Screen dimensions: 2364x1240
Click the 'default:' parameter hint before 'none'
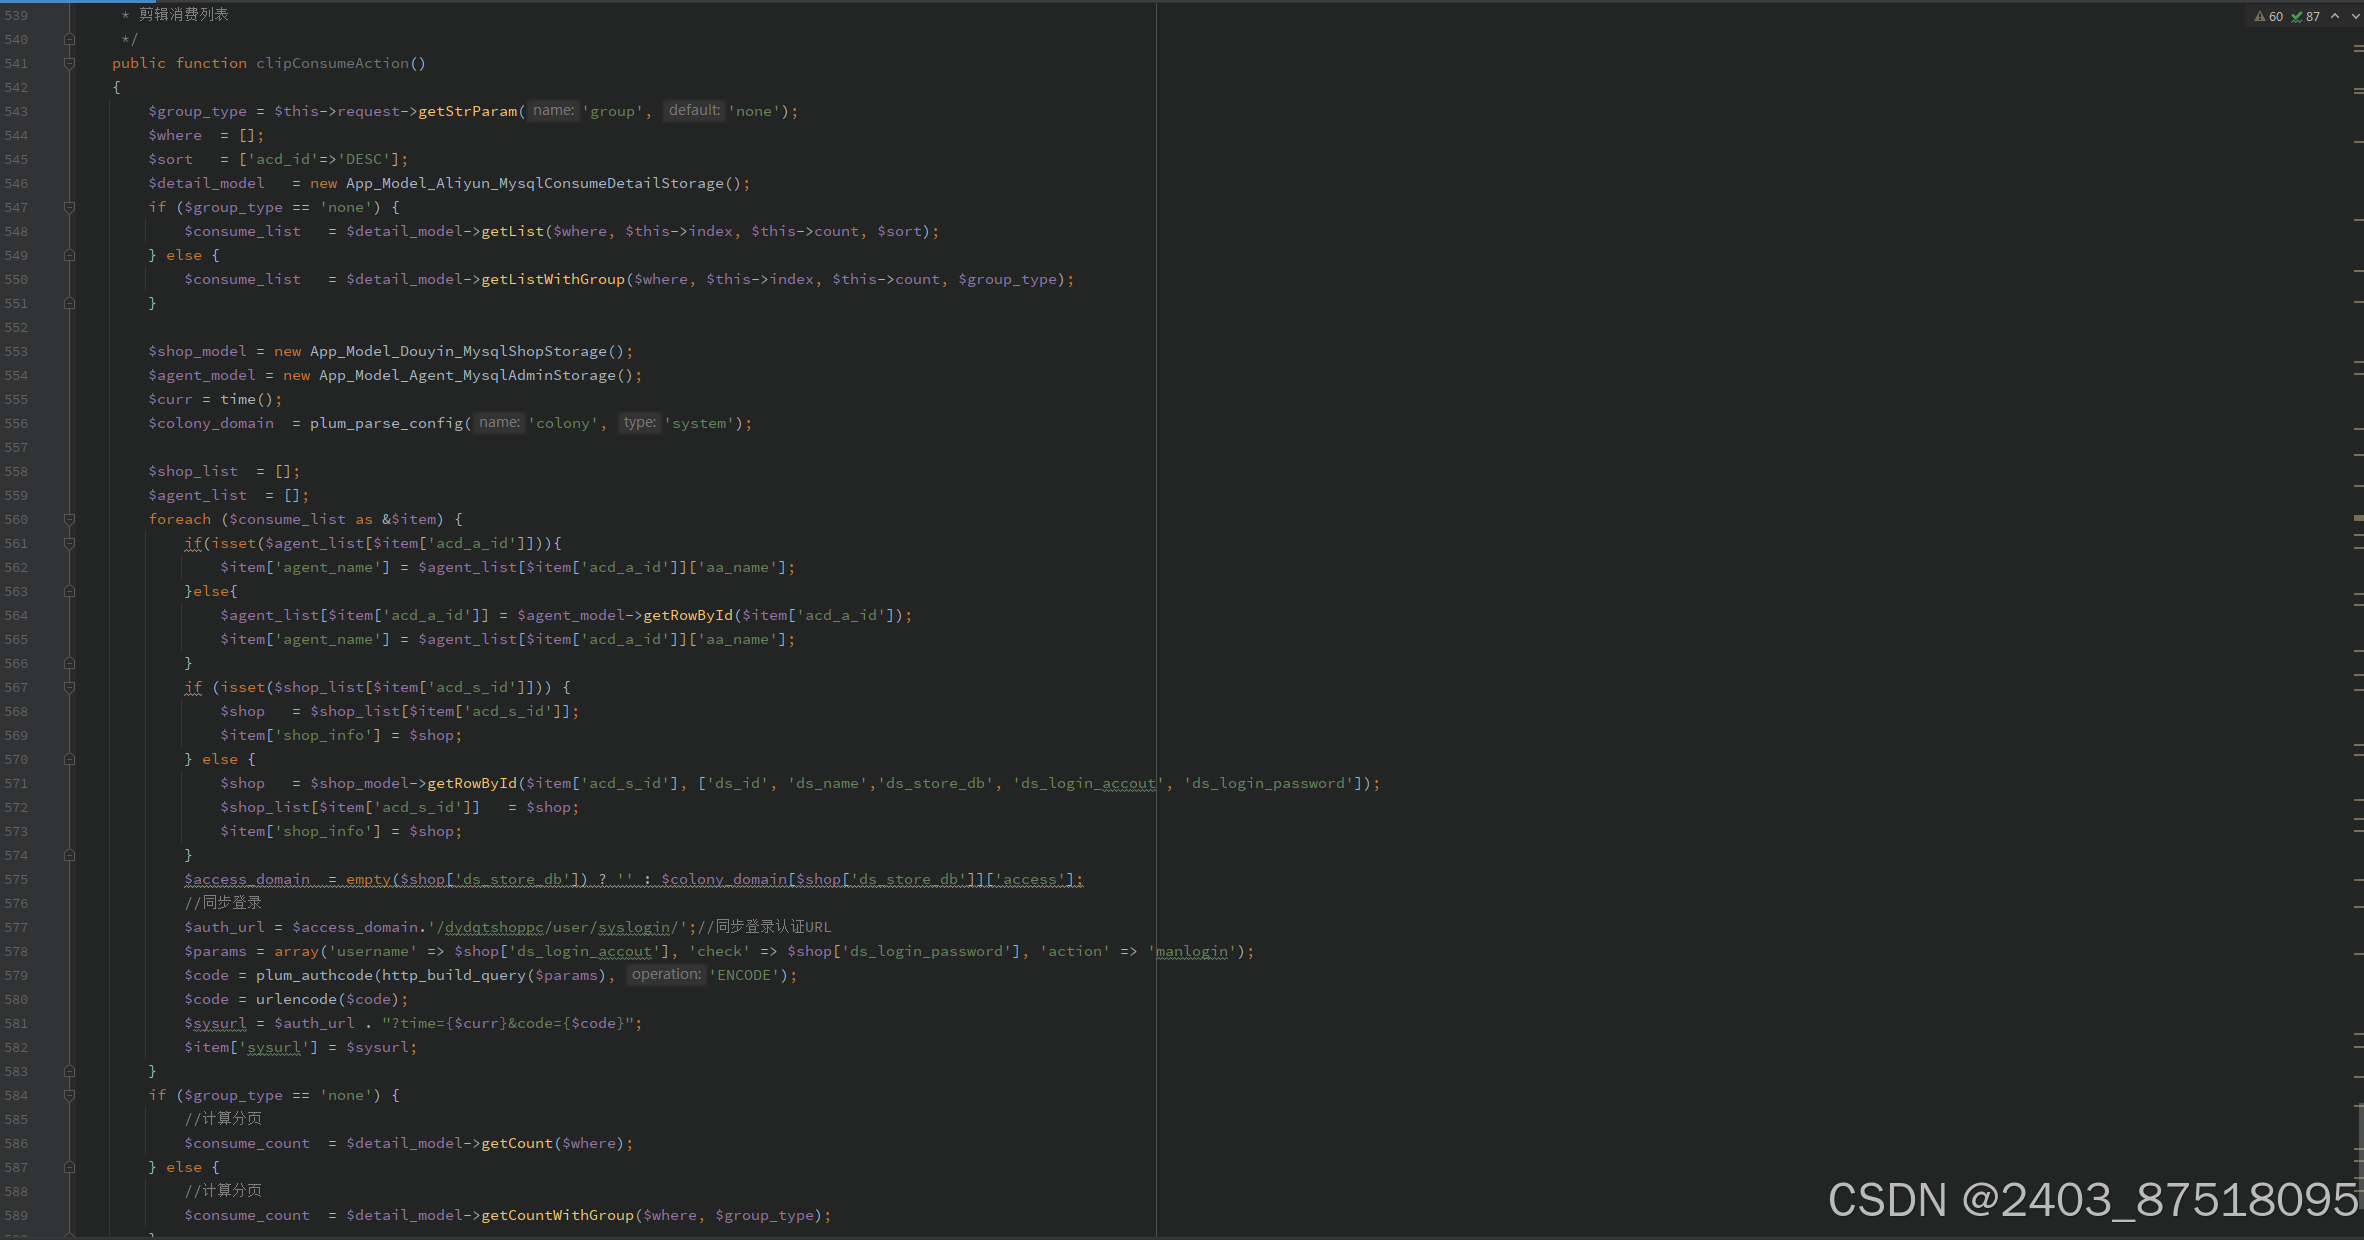694,111
